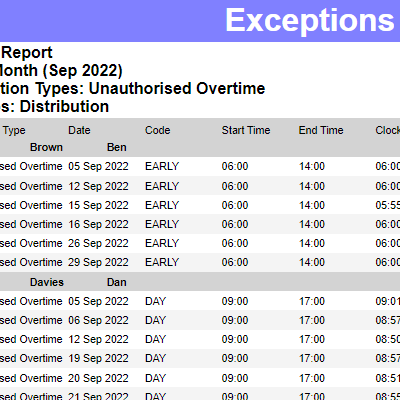Select the 19 Sep 2022 row date
Screen dimensions: 400x400
(x=98, y=358)
